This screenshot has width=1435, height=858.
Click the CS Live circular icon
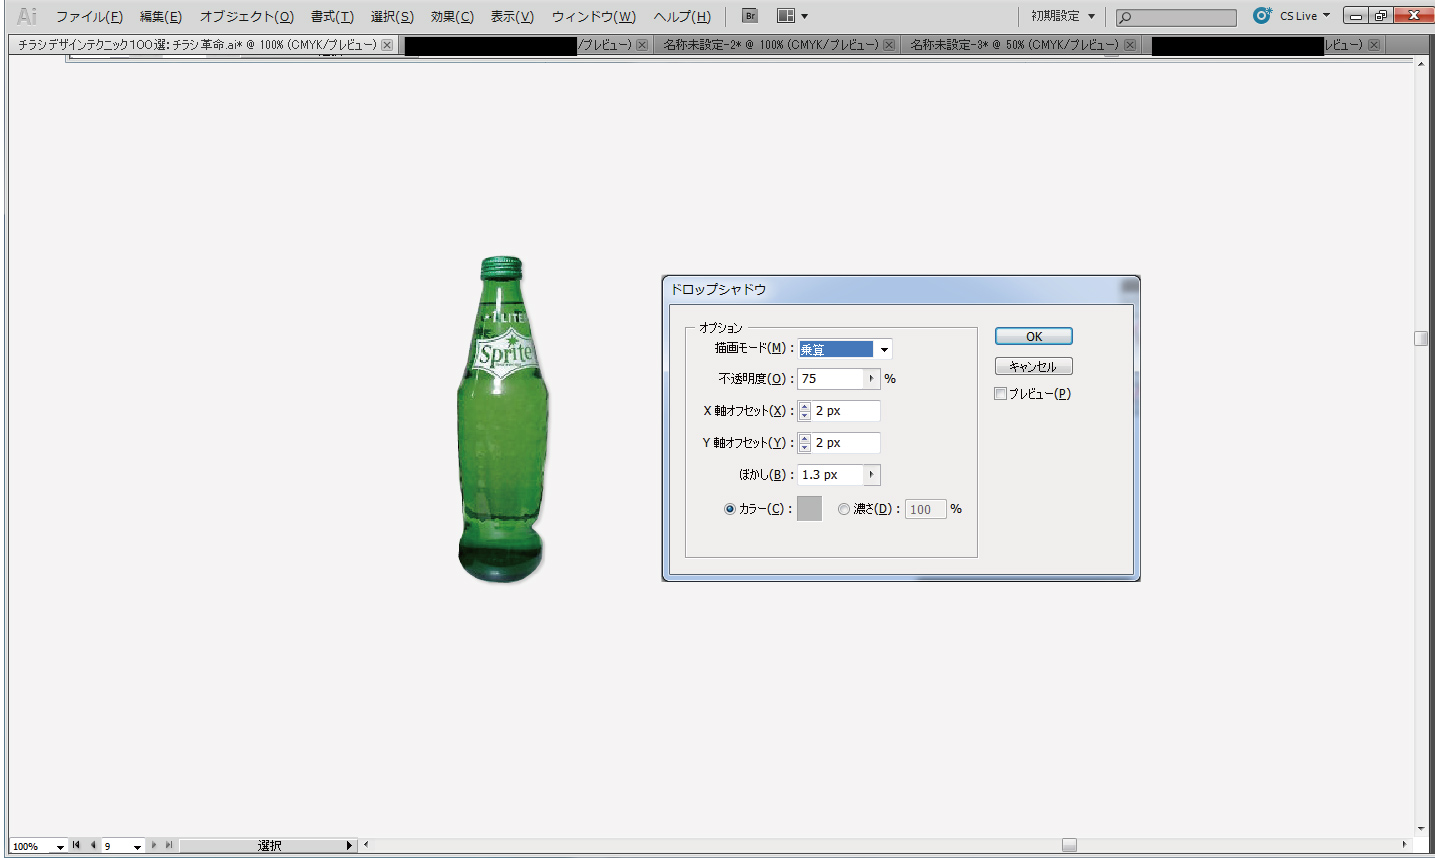[1262, 15]
